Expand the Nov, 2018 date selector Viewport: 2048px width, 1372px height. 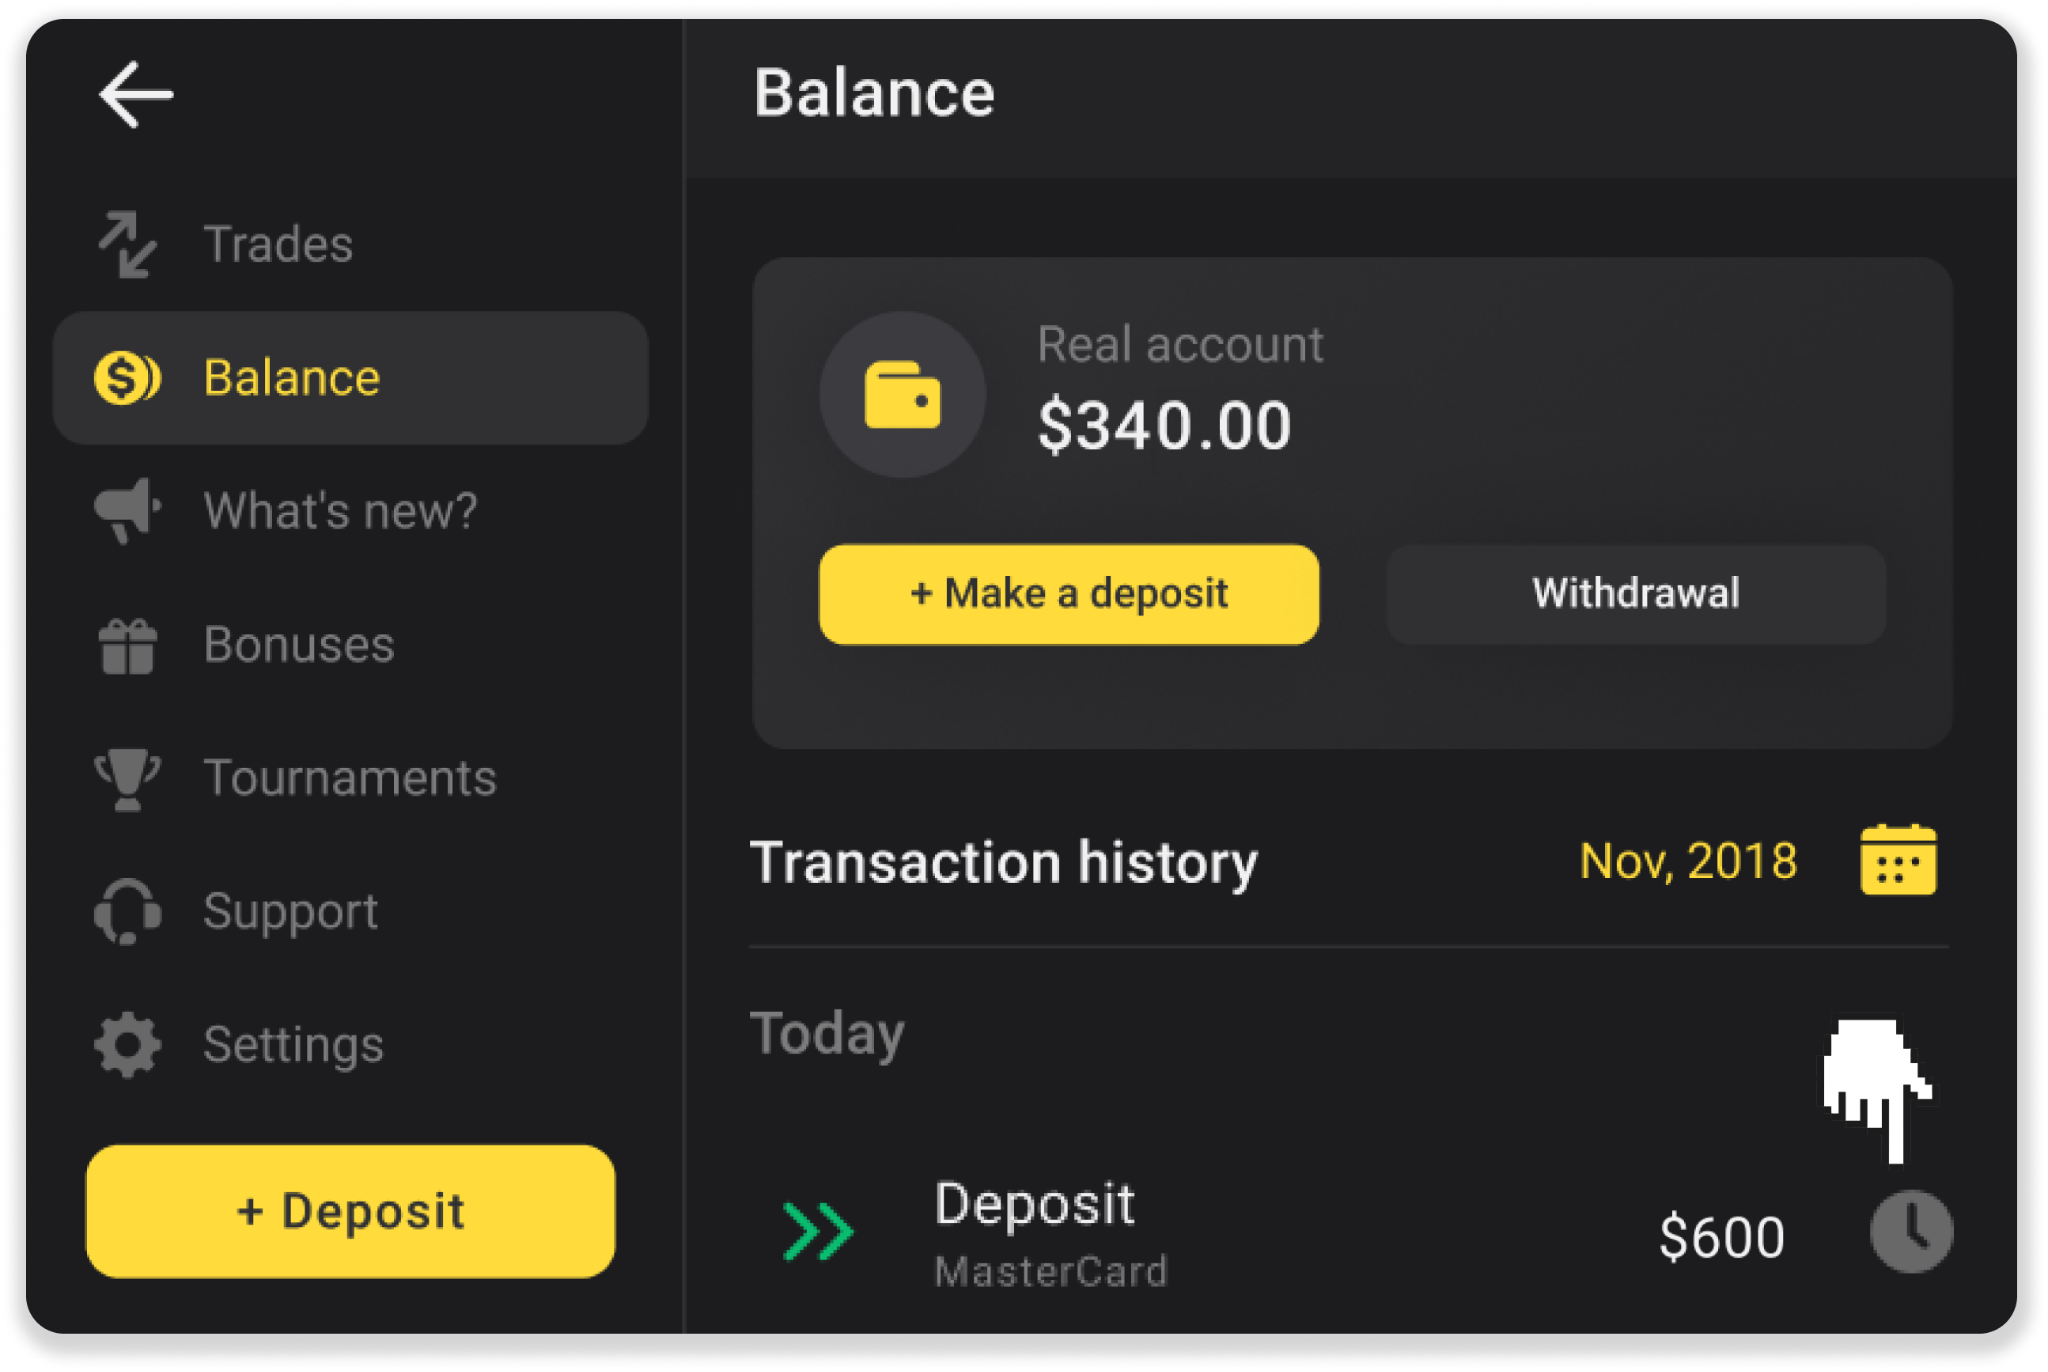1687,861
